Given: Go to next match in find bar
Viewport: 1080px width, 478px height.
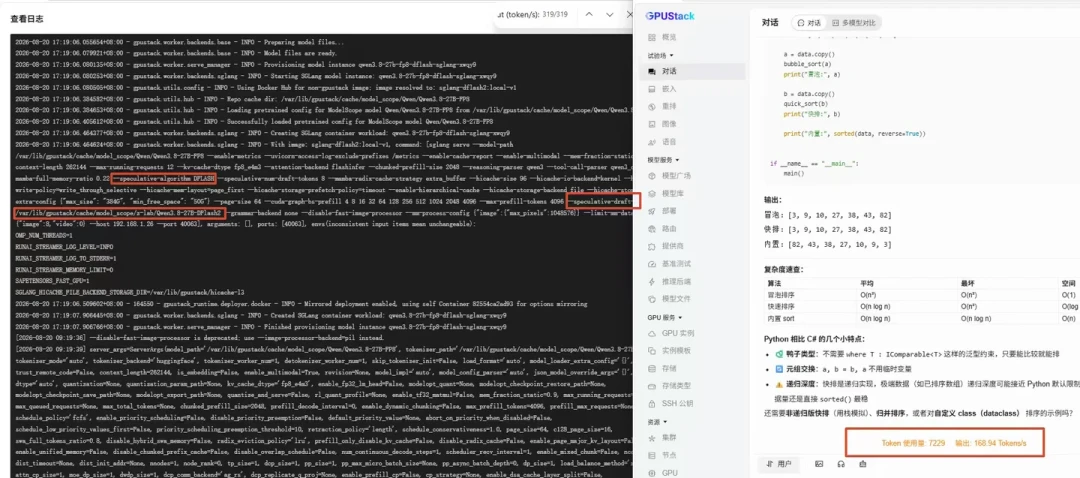Looking at the screenshot, I should pos(610,14).
